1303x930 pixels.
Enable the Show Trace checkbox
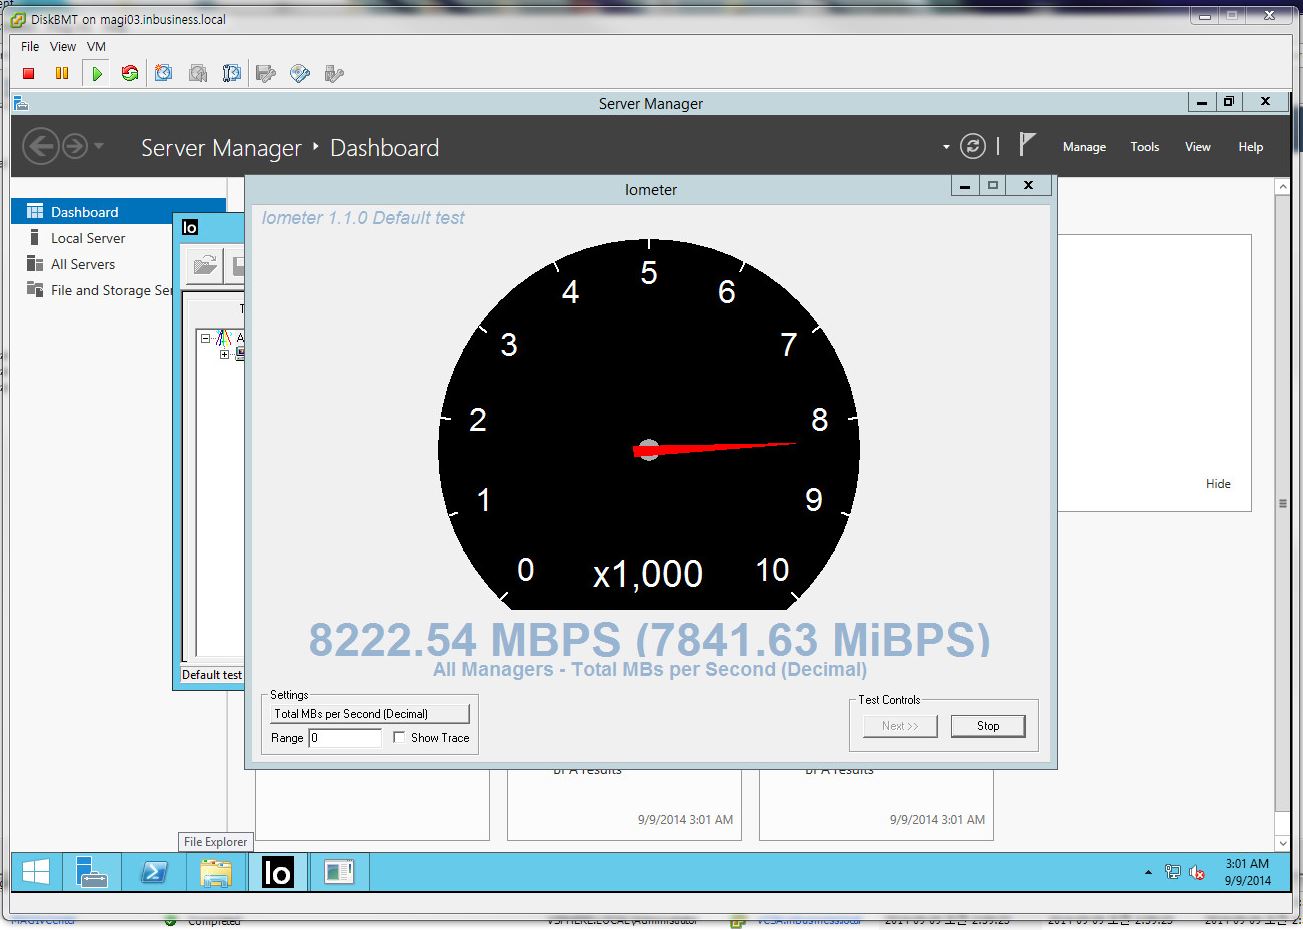point(399,738)
